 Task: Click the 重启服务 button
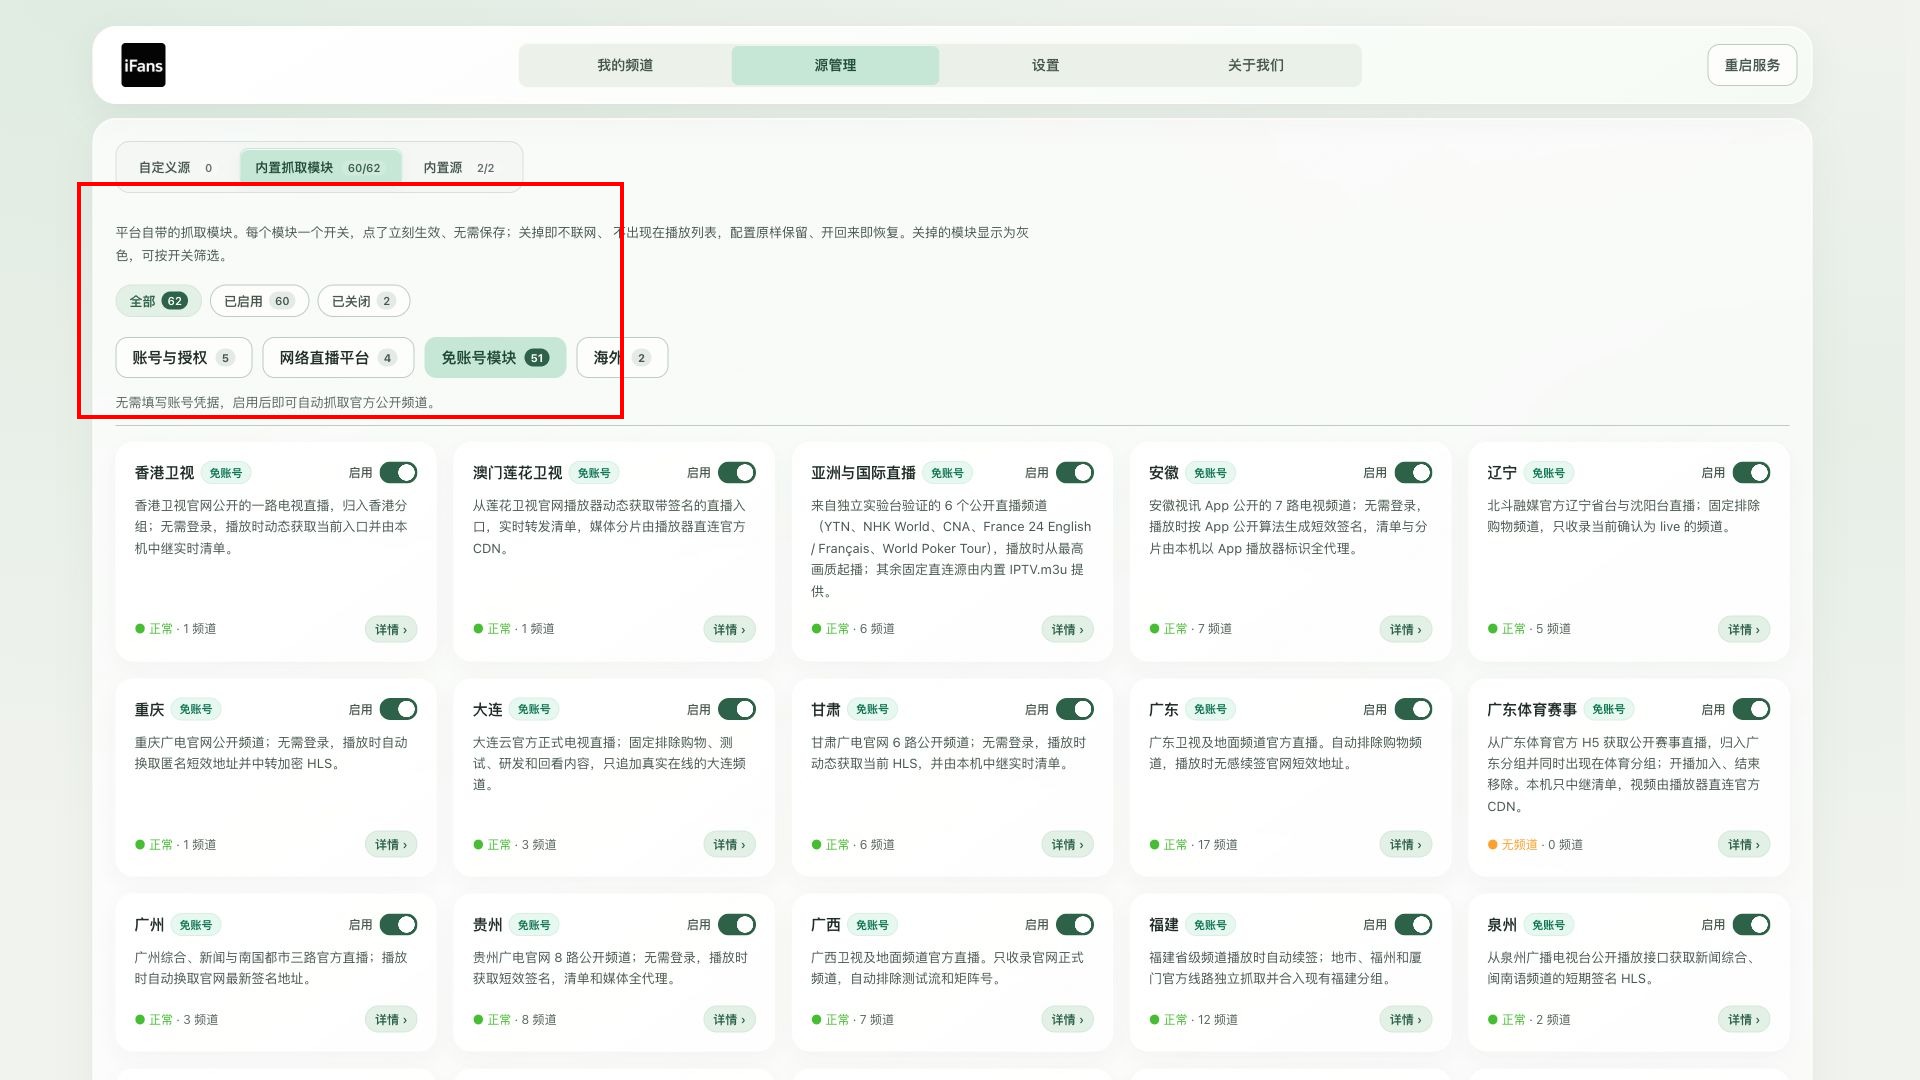point(1752,65)
